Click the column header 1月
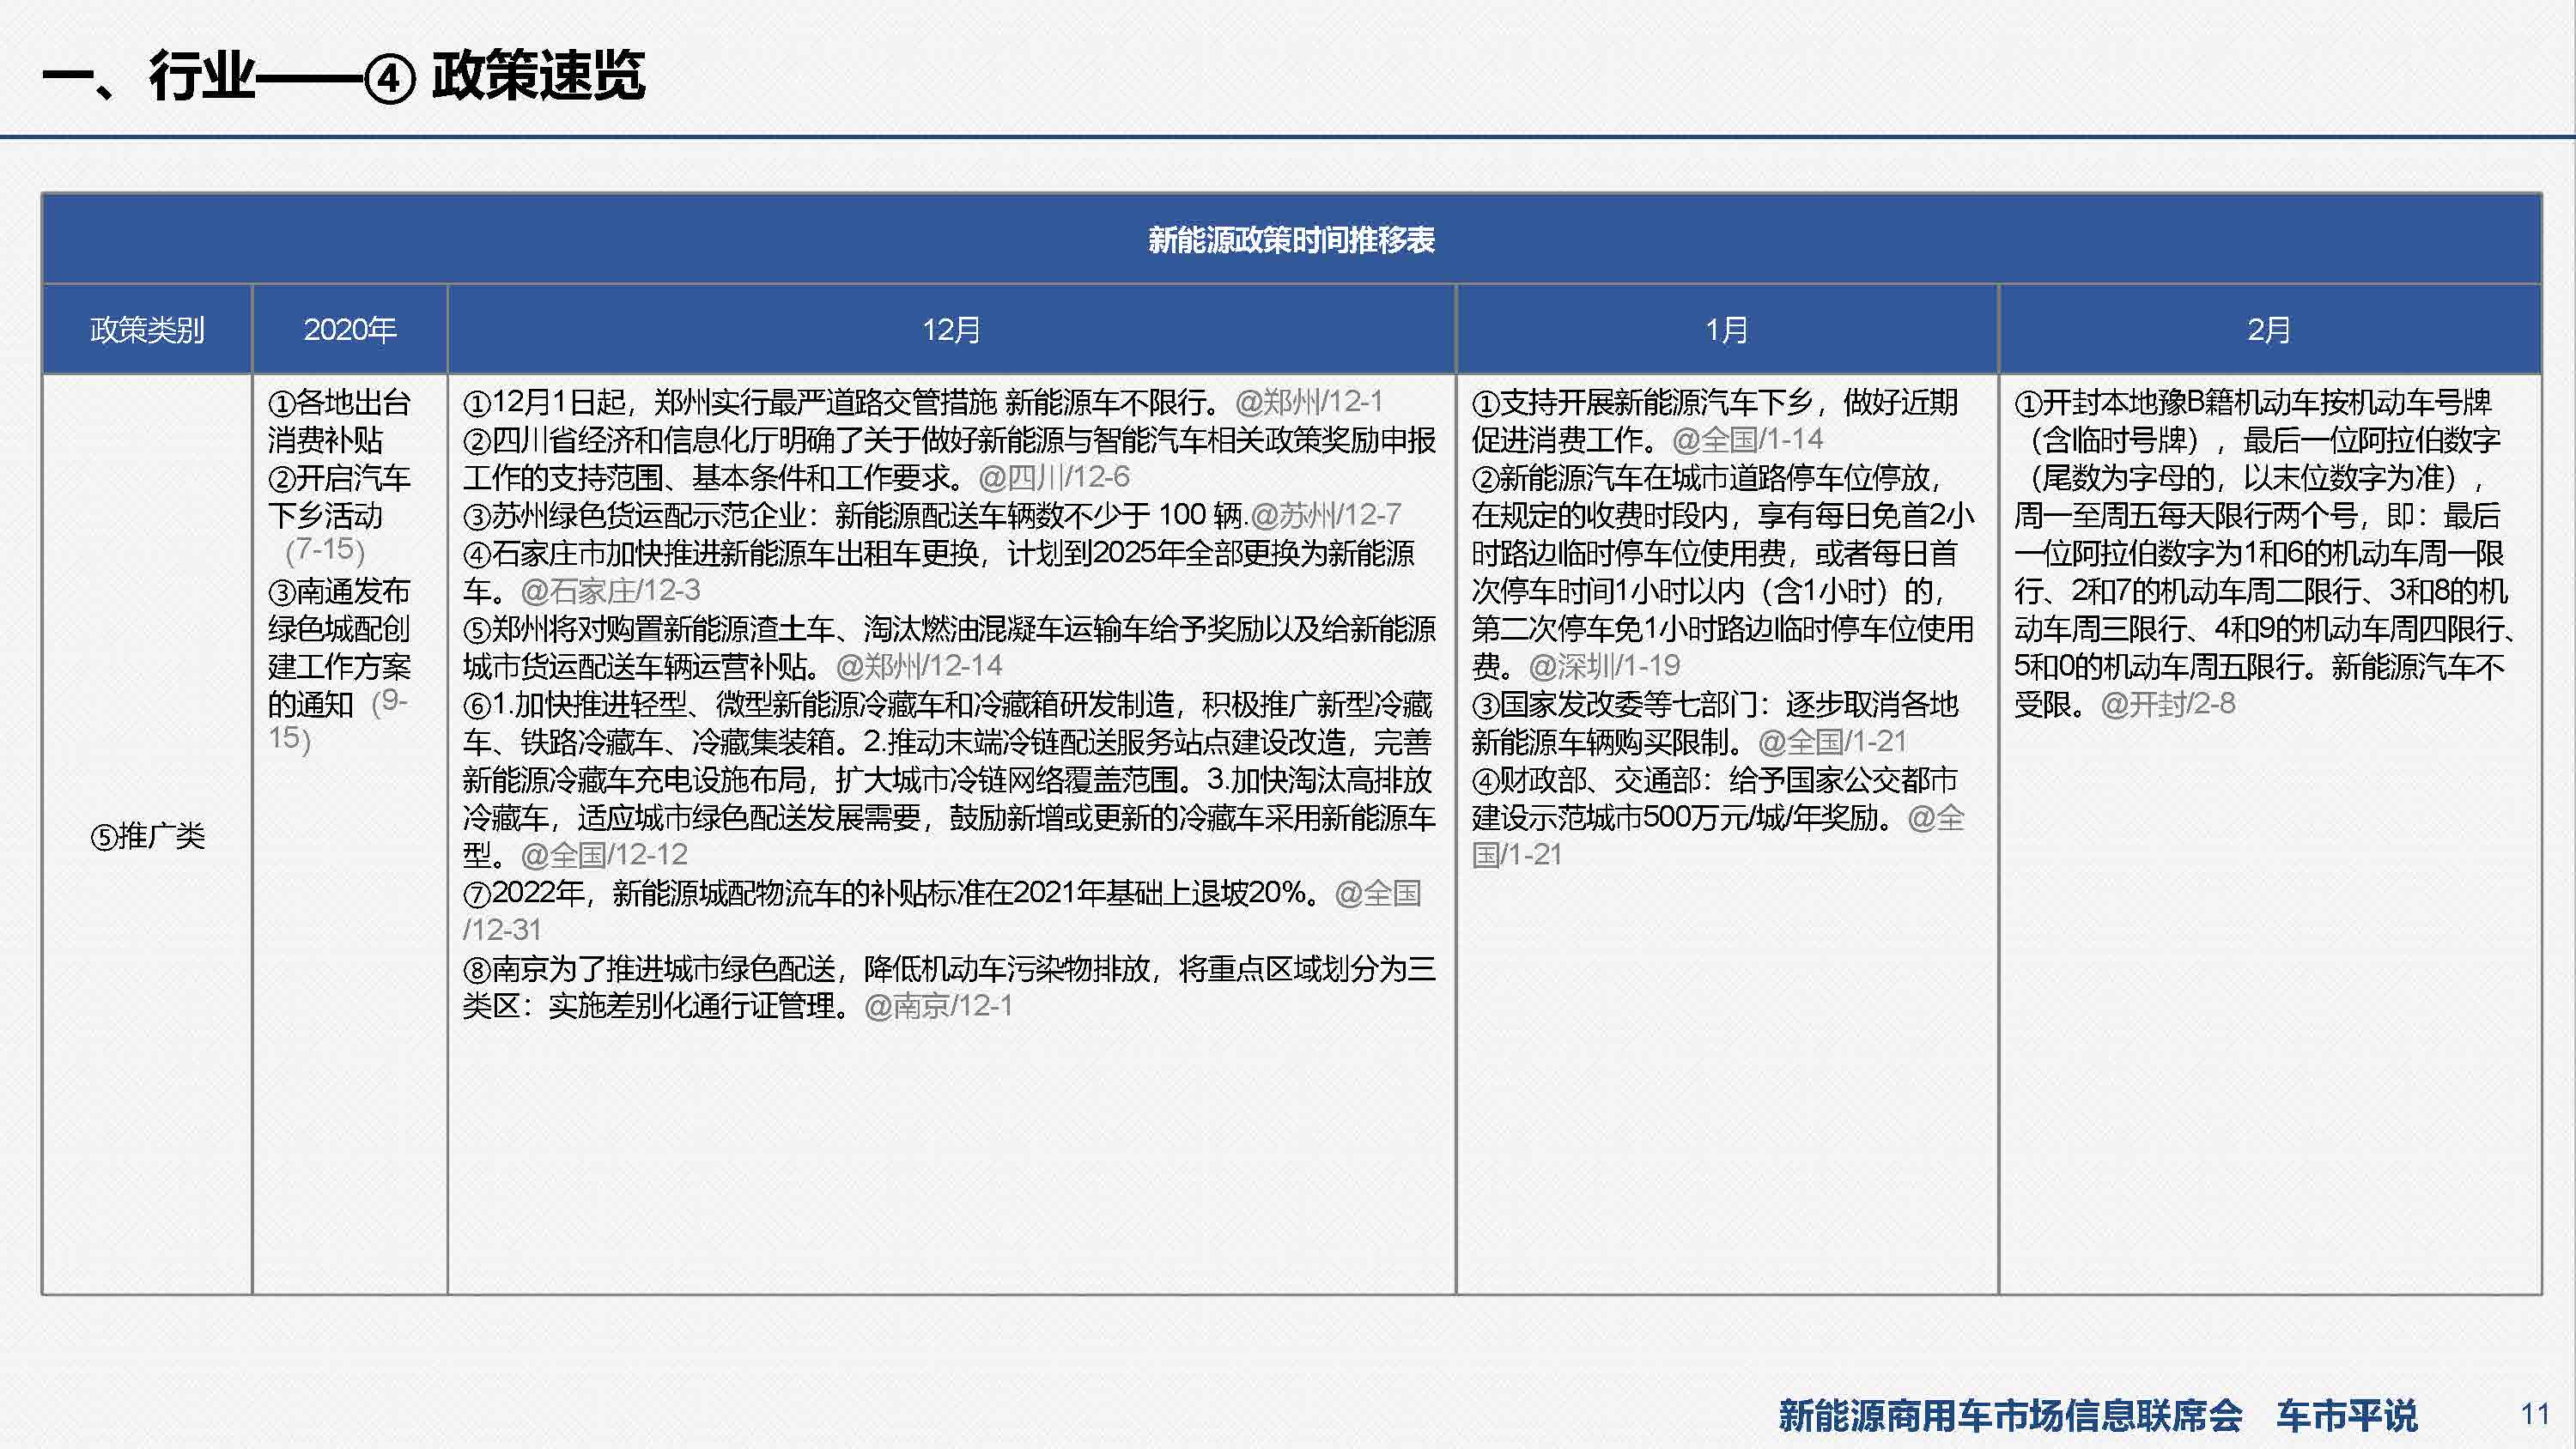This screenshot has width=2576, height=1449. tap(1727, 330)
